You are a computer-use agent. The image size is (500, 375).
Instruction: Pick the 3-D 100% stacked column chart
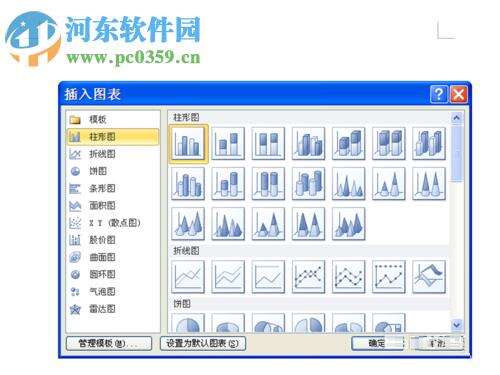pos(389,143)
